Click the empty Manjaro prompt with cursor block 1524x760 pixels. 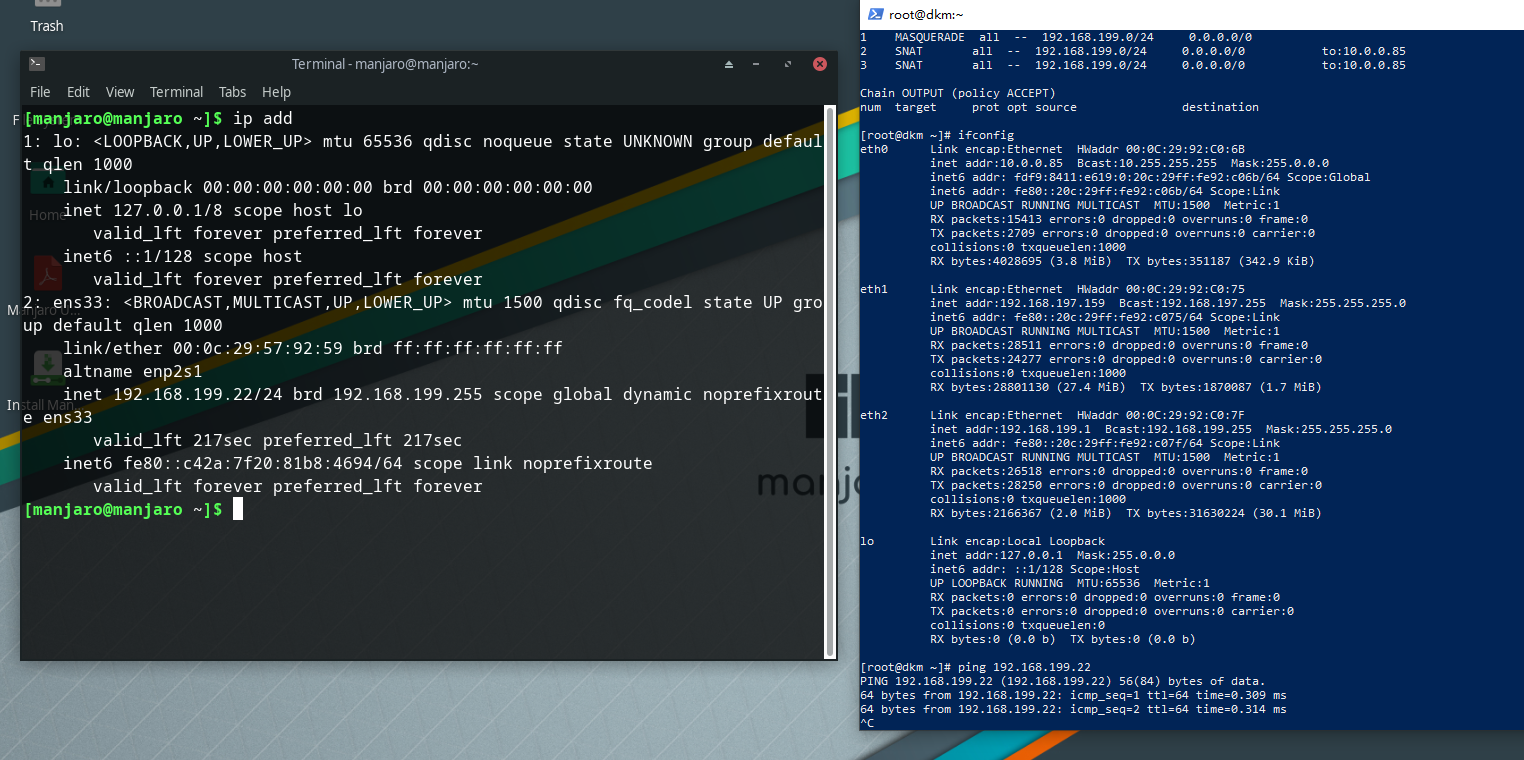(133, 509)
